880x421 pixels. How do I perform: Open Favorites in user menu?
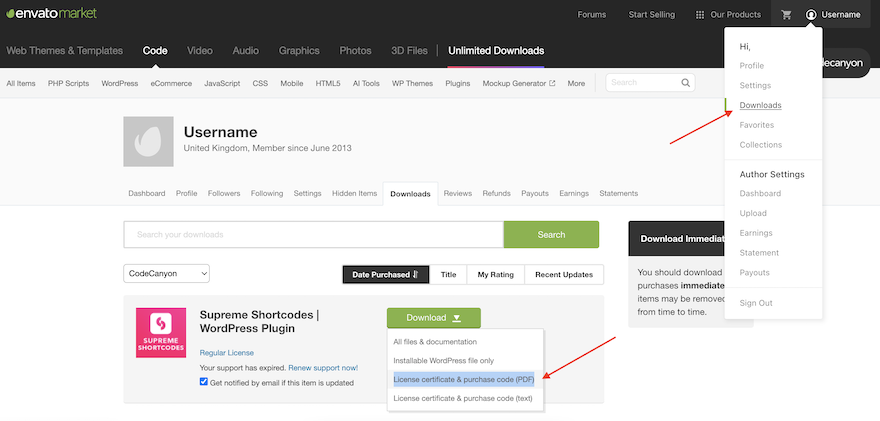[757, 125]
